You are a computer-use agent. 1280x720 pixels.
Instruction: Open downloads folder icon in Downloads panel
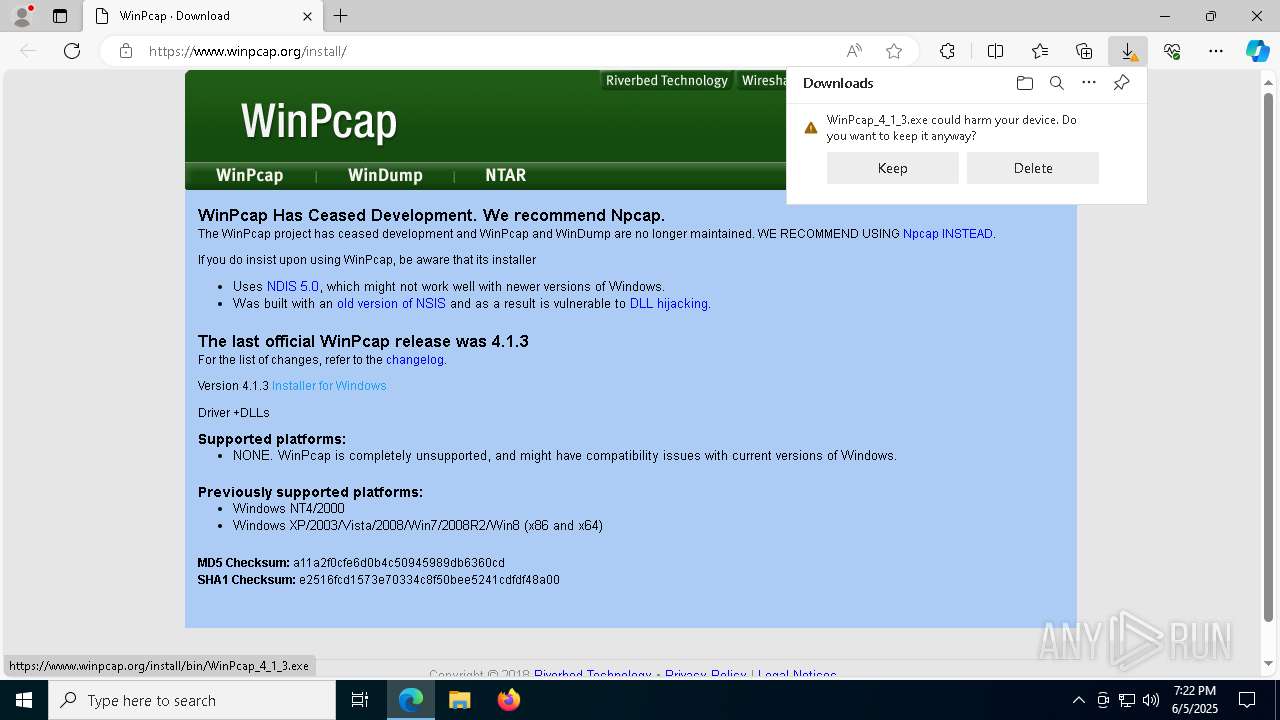[1024, 83]
